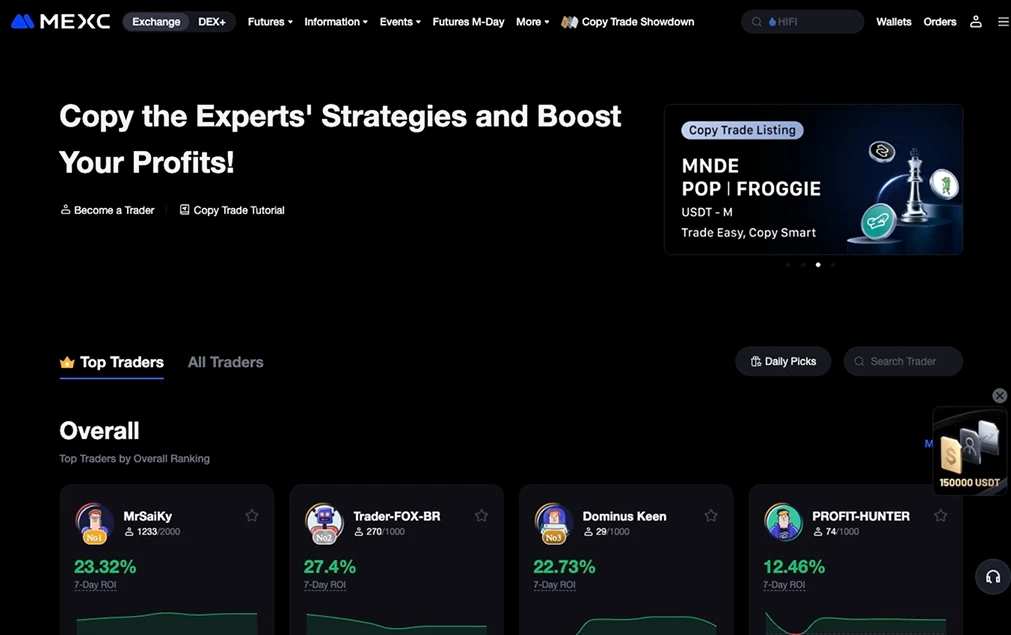Open Dominus Keen trader name
Viewport: 1011px width, 635px height.
click(x=624, y=516)
